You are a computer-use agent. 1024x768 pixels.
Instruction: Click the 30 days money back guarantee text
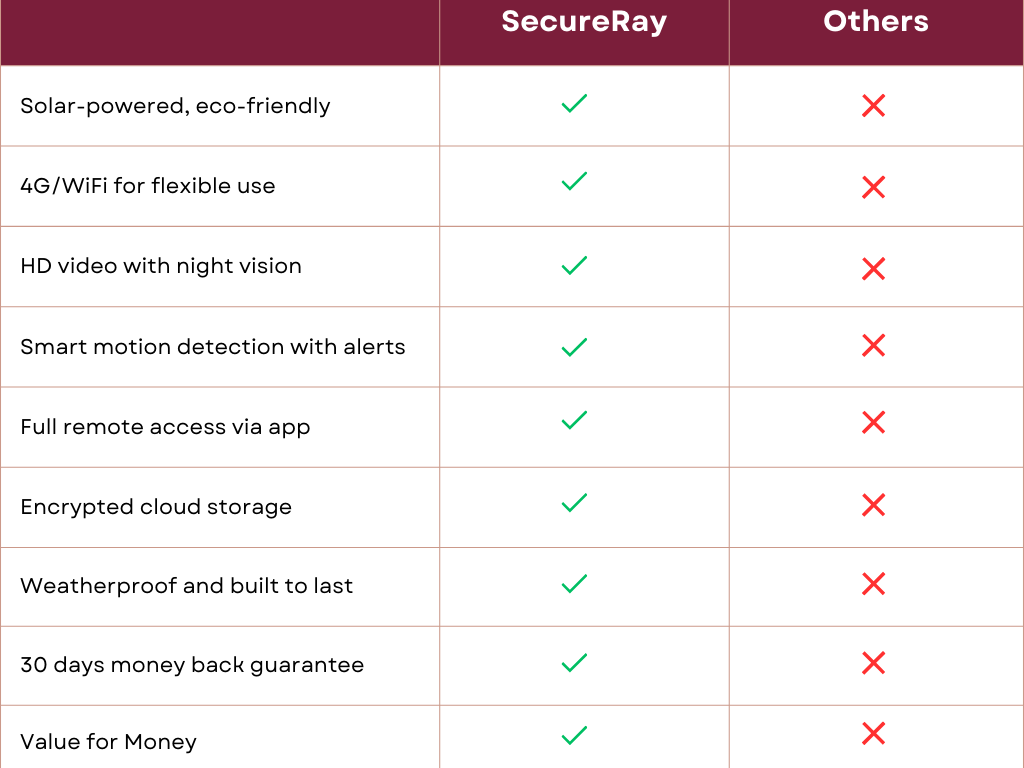coord(192,665)
